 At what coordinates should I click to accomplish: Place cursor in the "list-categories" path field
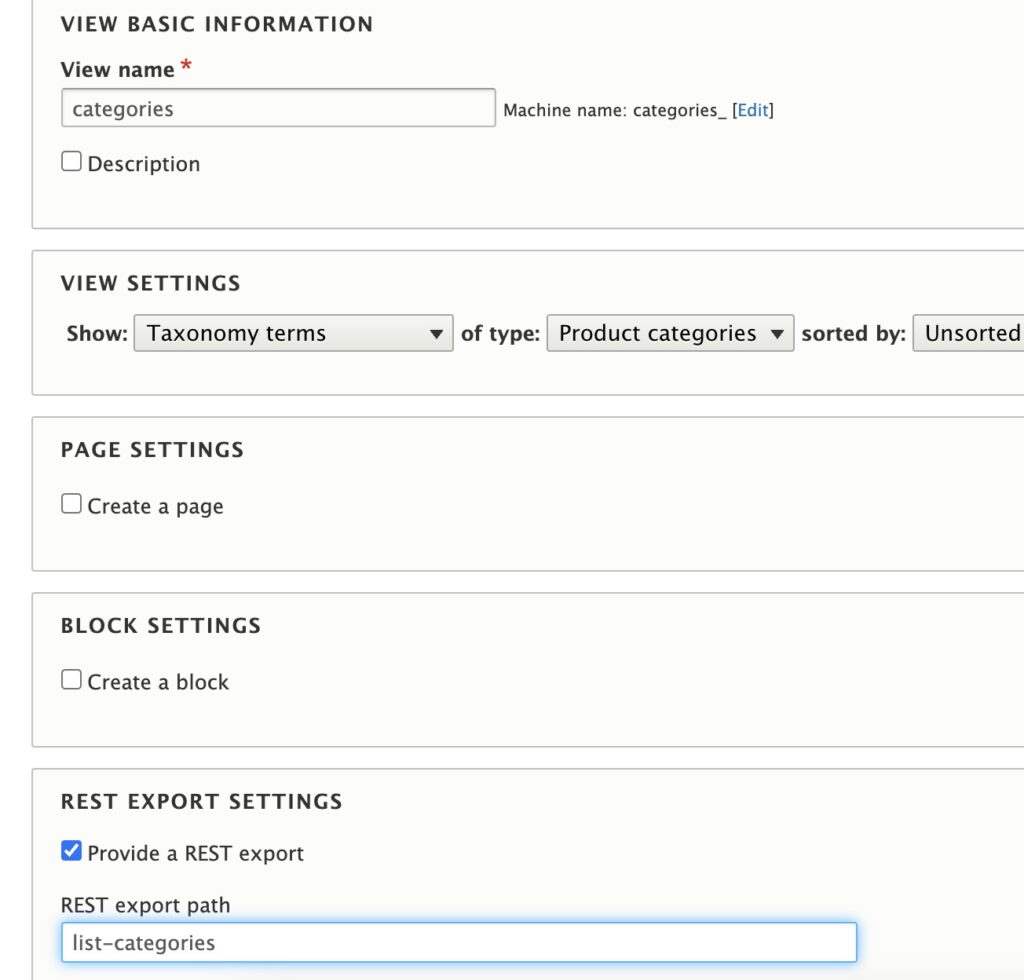tap(460, 942)
